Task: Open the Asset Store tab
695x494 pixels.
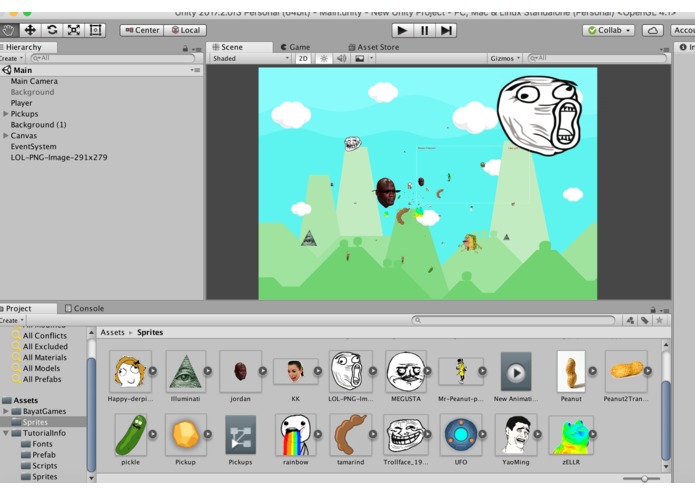Action: tap(374, 47)
